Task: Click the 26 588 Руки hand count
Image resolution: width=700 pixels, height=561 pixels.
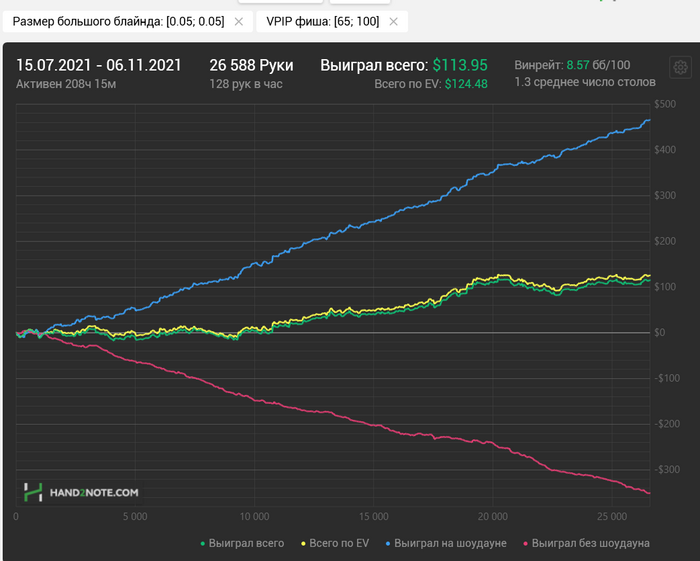Action: point(251,65)
